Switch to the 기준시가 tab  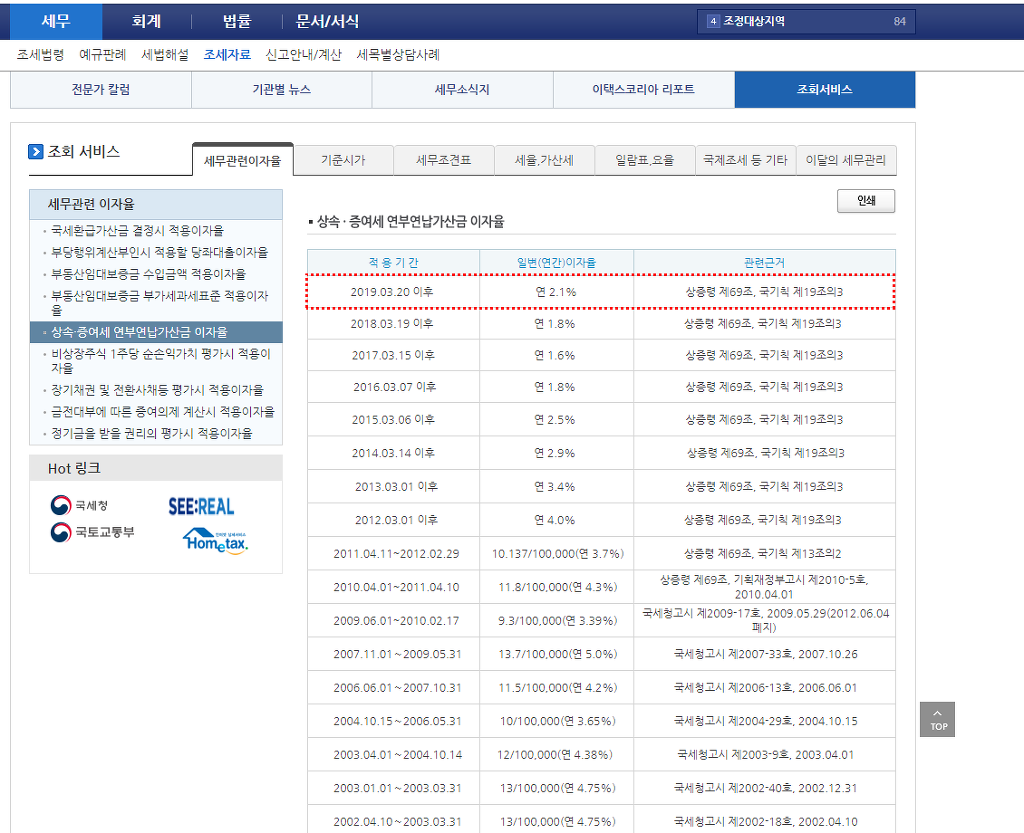(343, 160)
